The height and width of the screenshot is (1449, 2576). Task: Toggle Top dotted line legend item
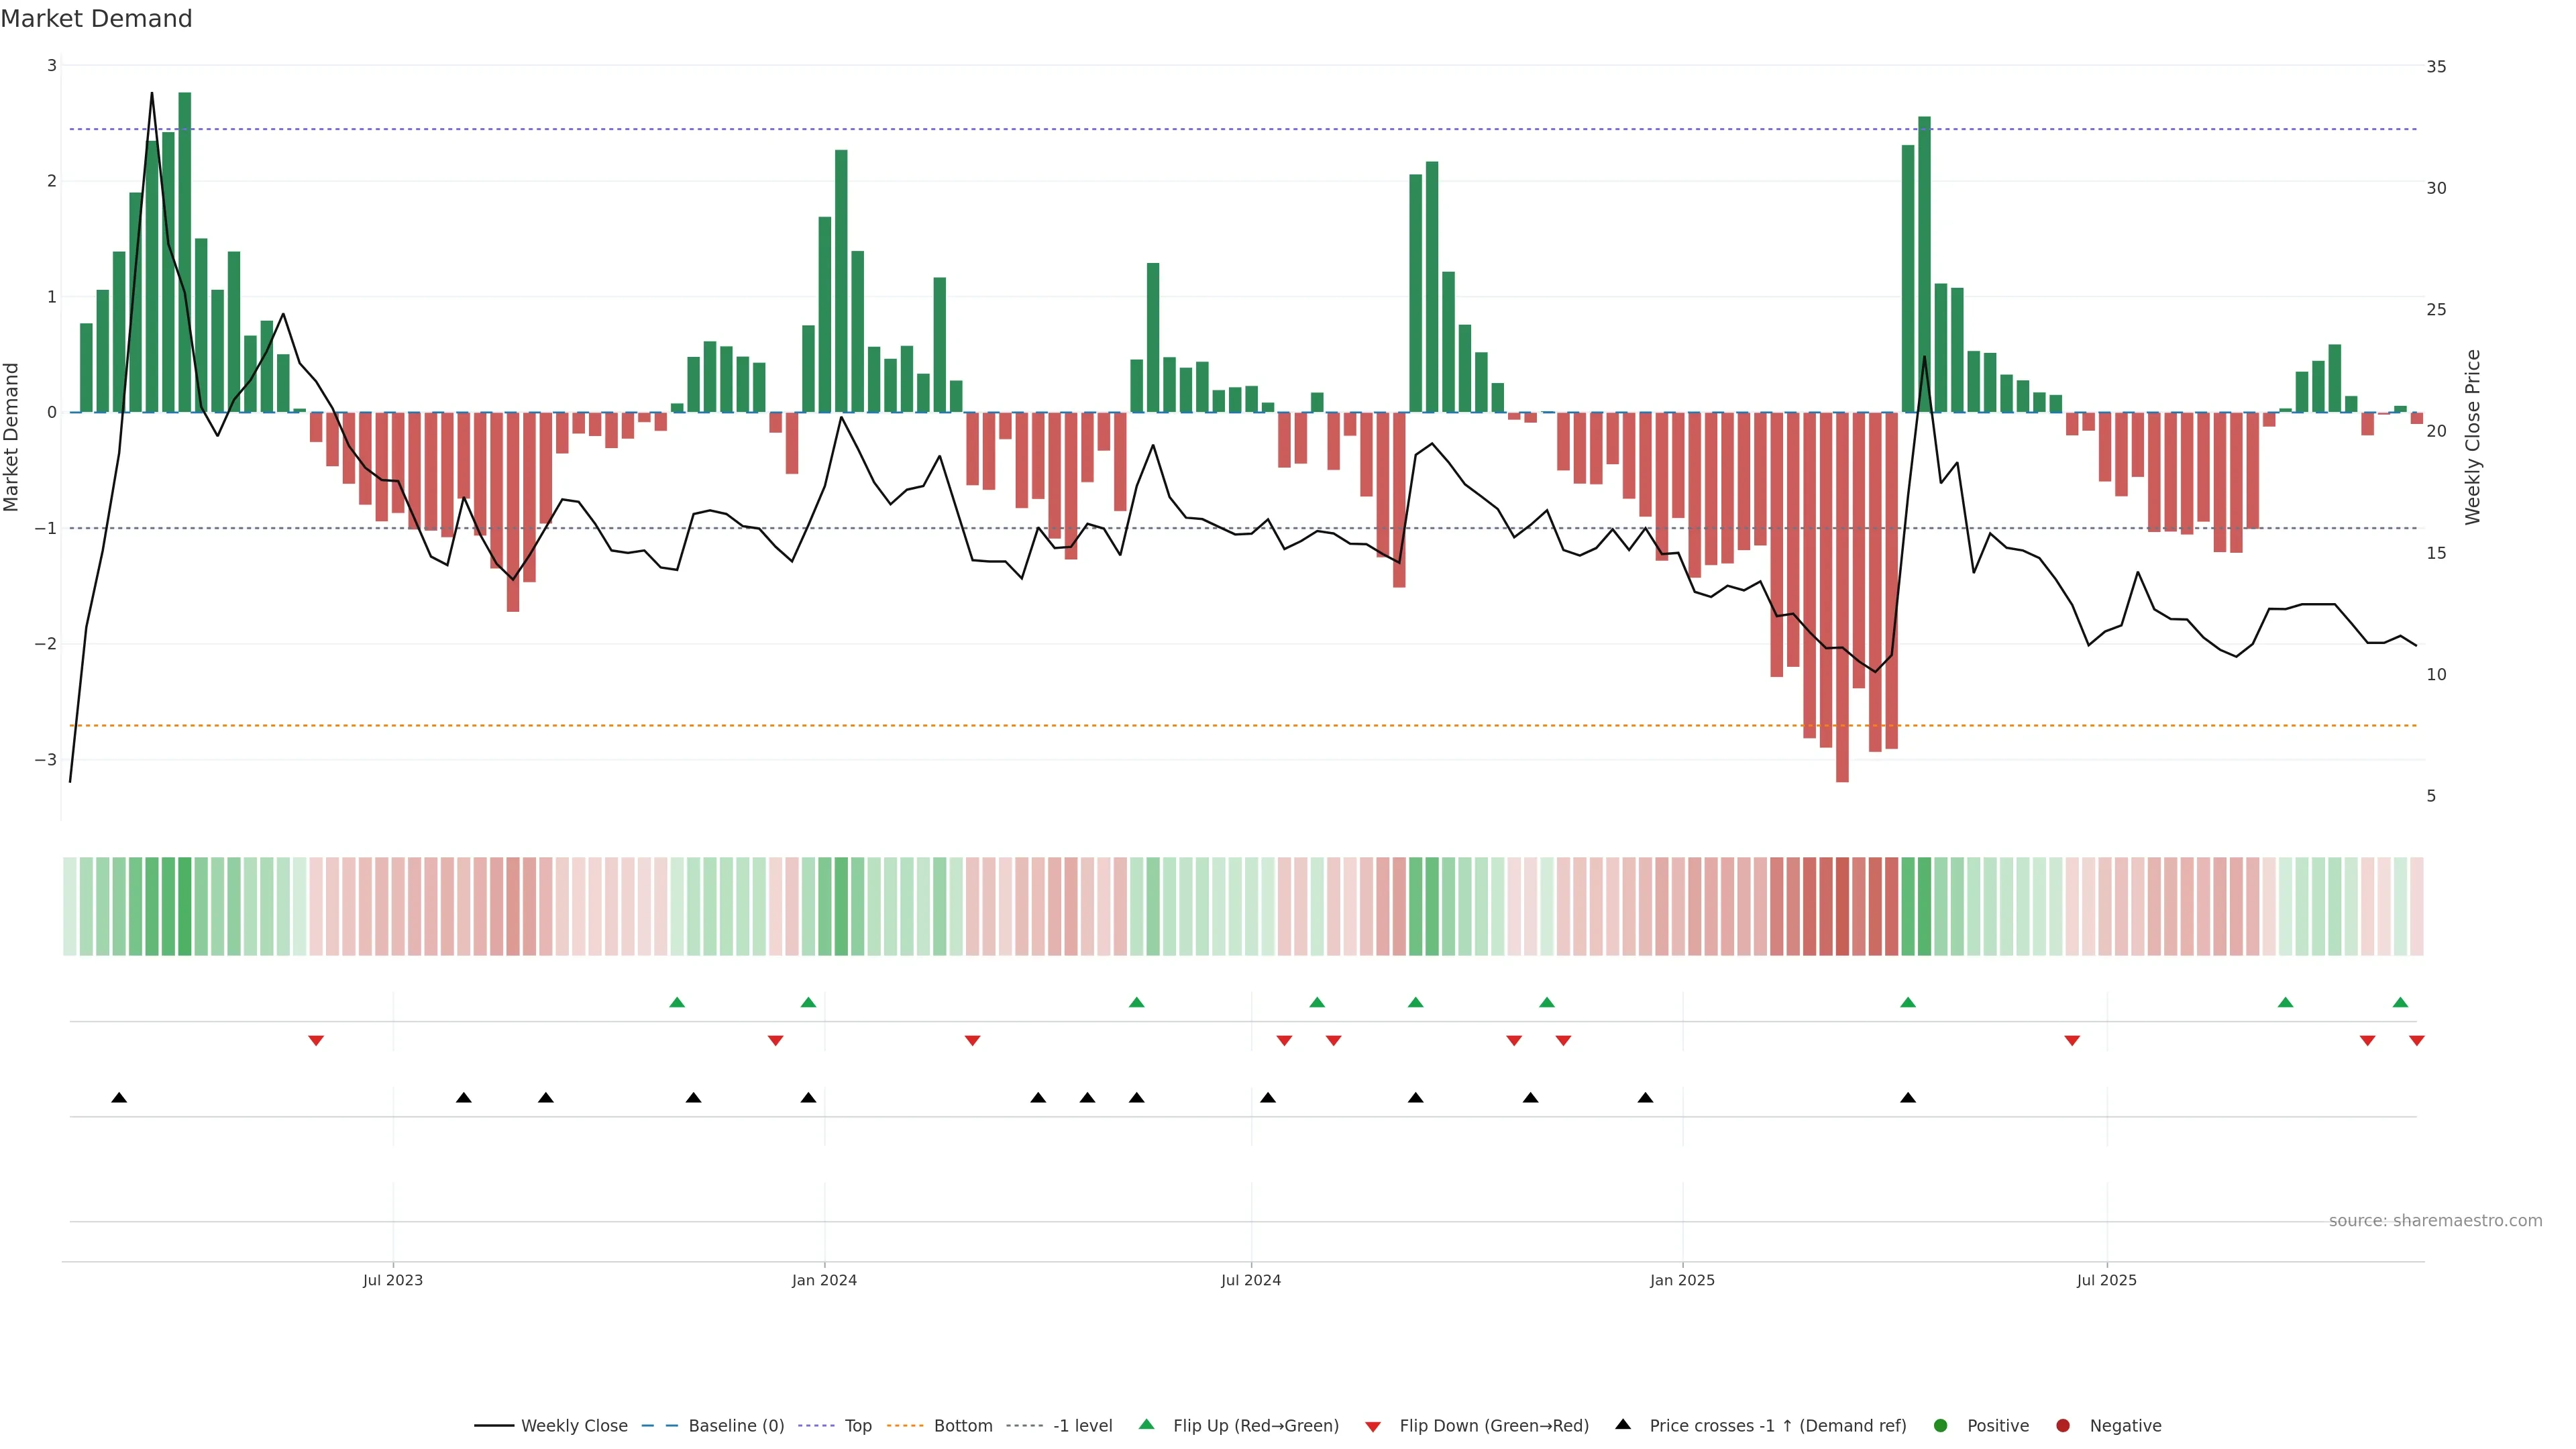click(857, 1426)
